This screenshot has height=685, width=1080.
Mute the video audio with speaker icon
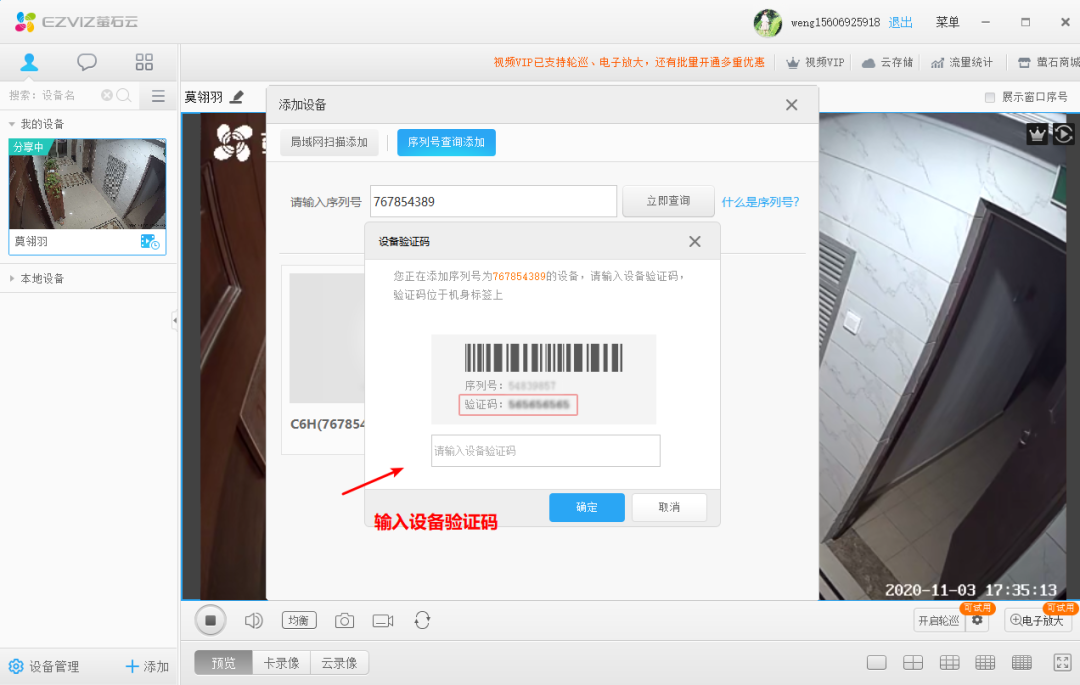click(253, 620)
